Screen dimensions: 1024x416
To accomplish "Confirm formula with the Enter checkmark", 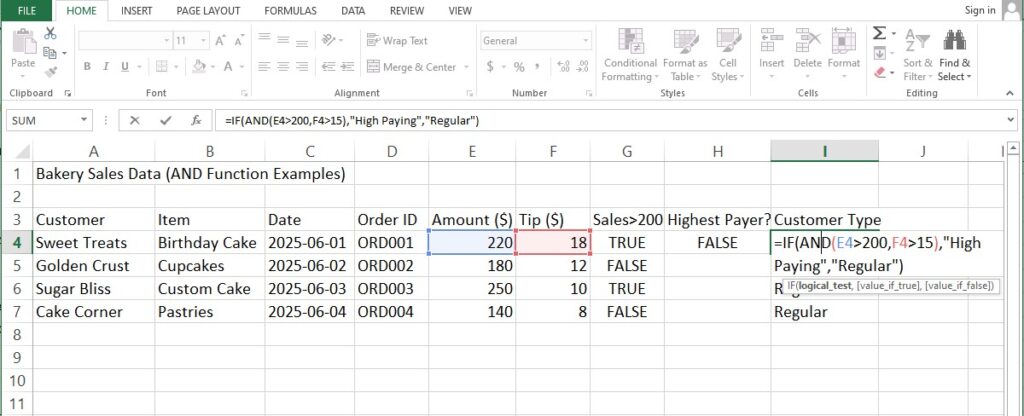I will (x=164, y=120).
